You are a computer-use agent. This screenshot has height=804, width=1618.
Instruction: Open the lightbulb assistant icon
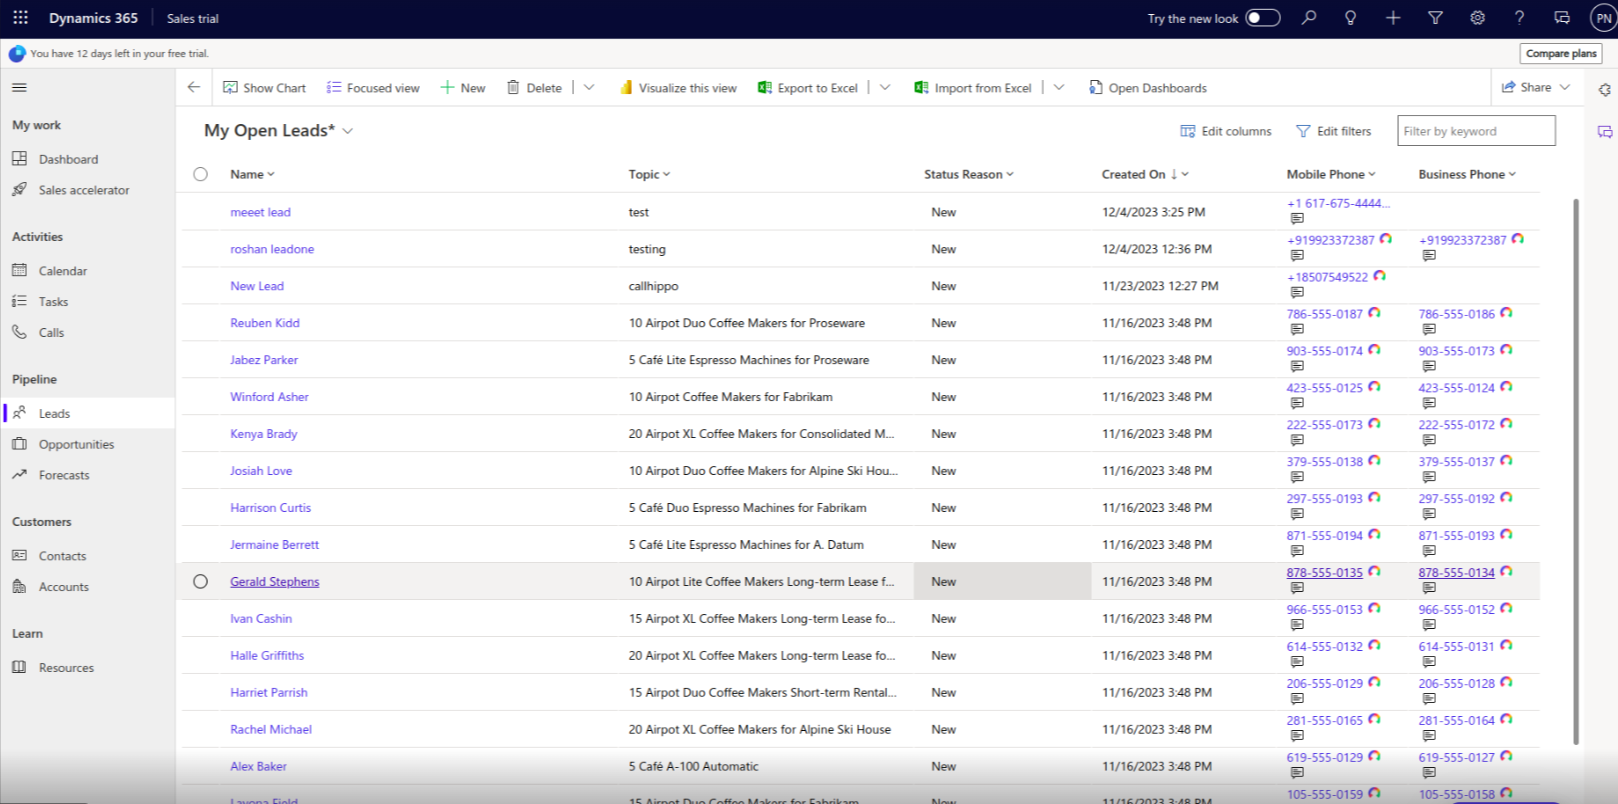click(1351, 18)
